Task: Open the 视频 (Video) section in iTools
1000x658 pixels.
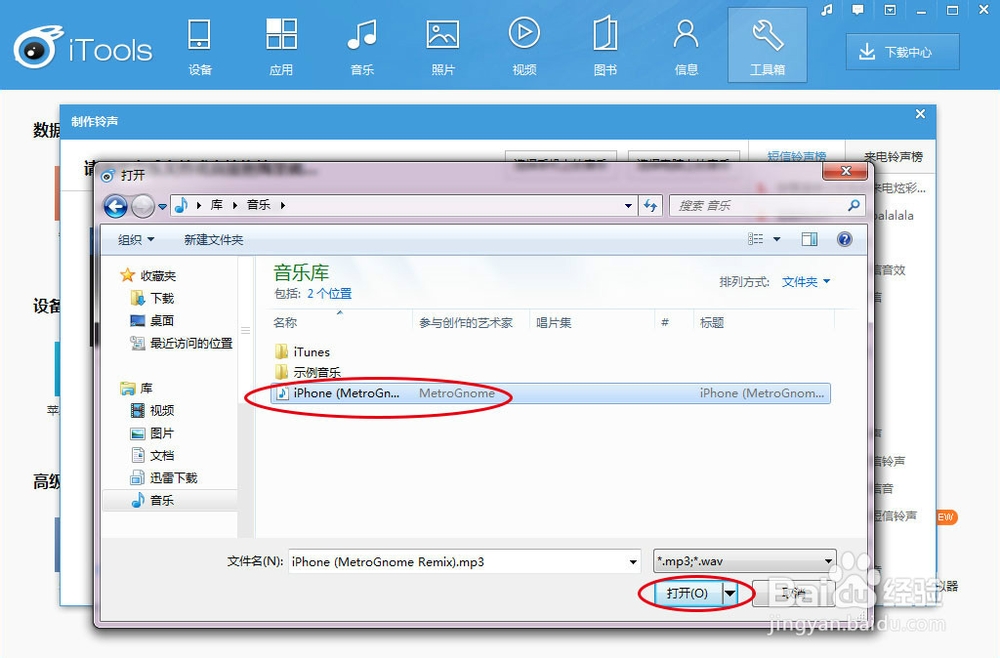Action: click(x=524, y=47)
